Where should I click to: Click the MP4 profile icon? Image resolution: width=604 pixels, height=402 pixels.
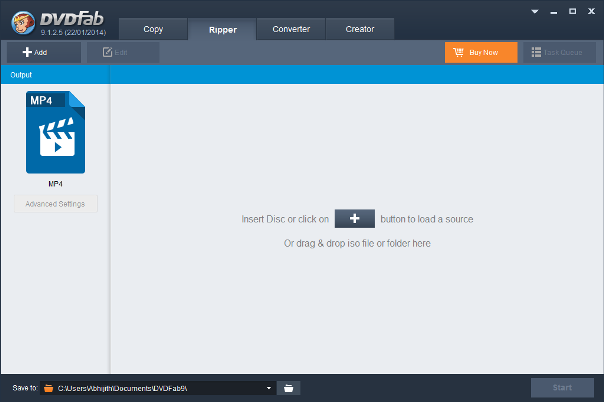(x=55, y=132)
